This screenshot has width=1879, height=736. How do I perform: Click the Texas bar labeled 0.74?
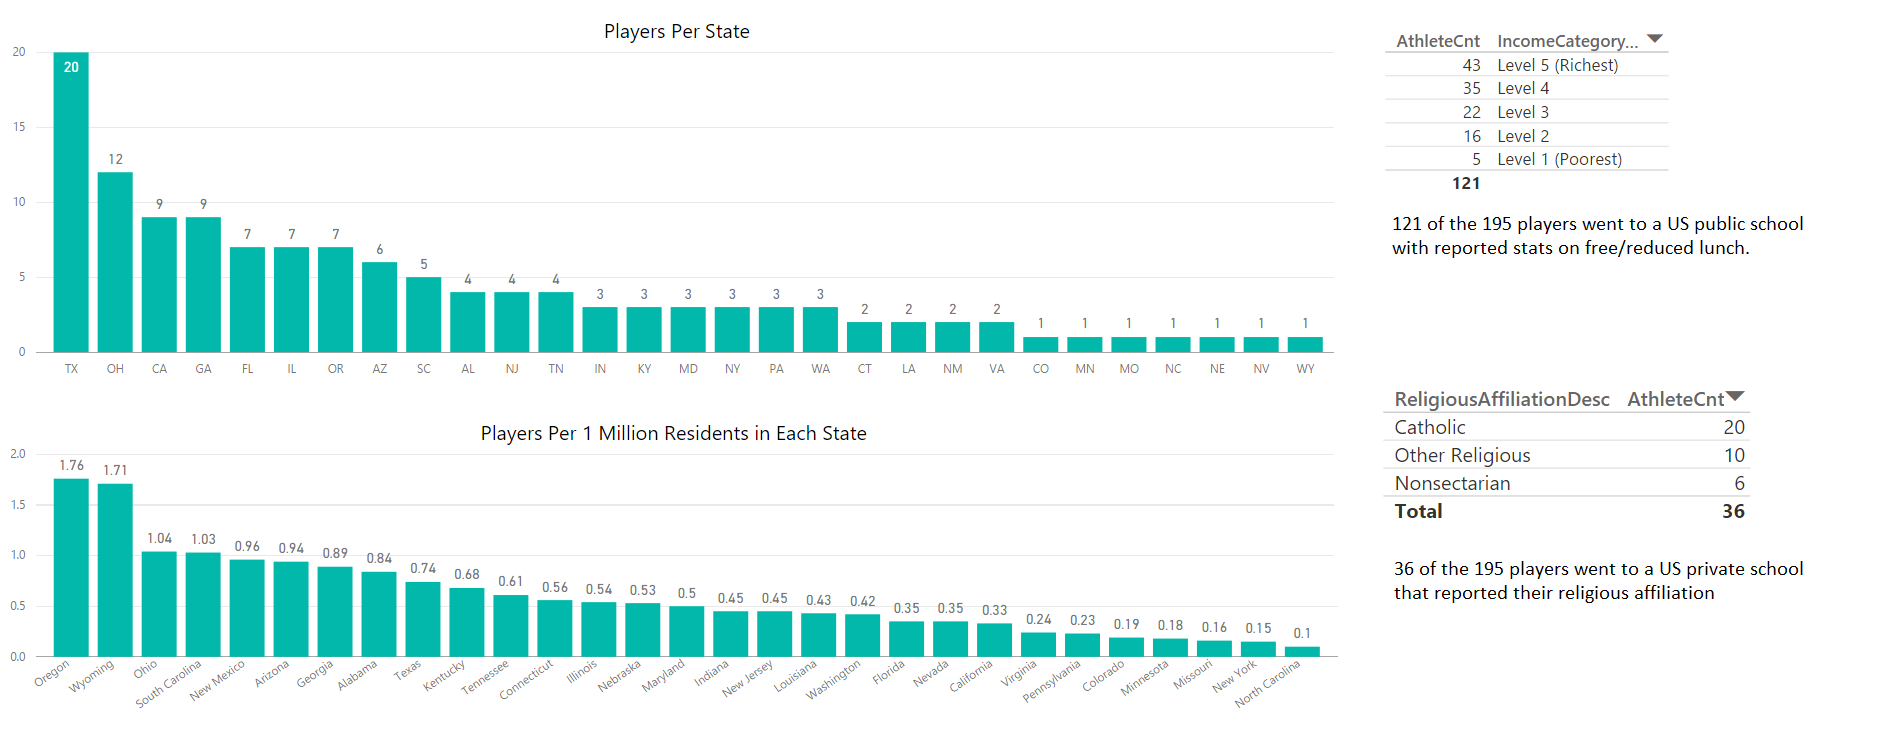pos(423,619)
